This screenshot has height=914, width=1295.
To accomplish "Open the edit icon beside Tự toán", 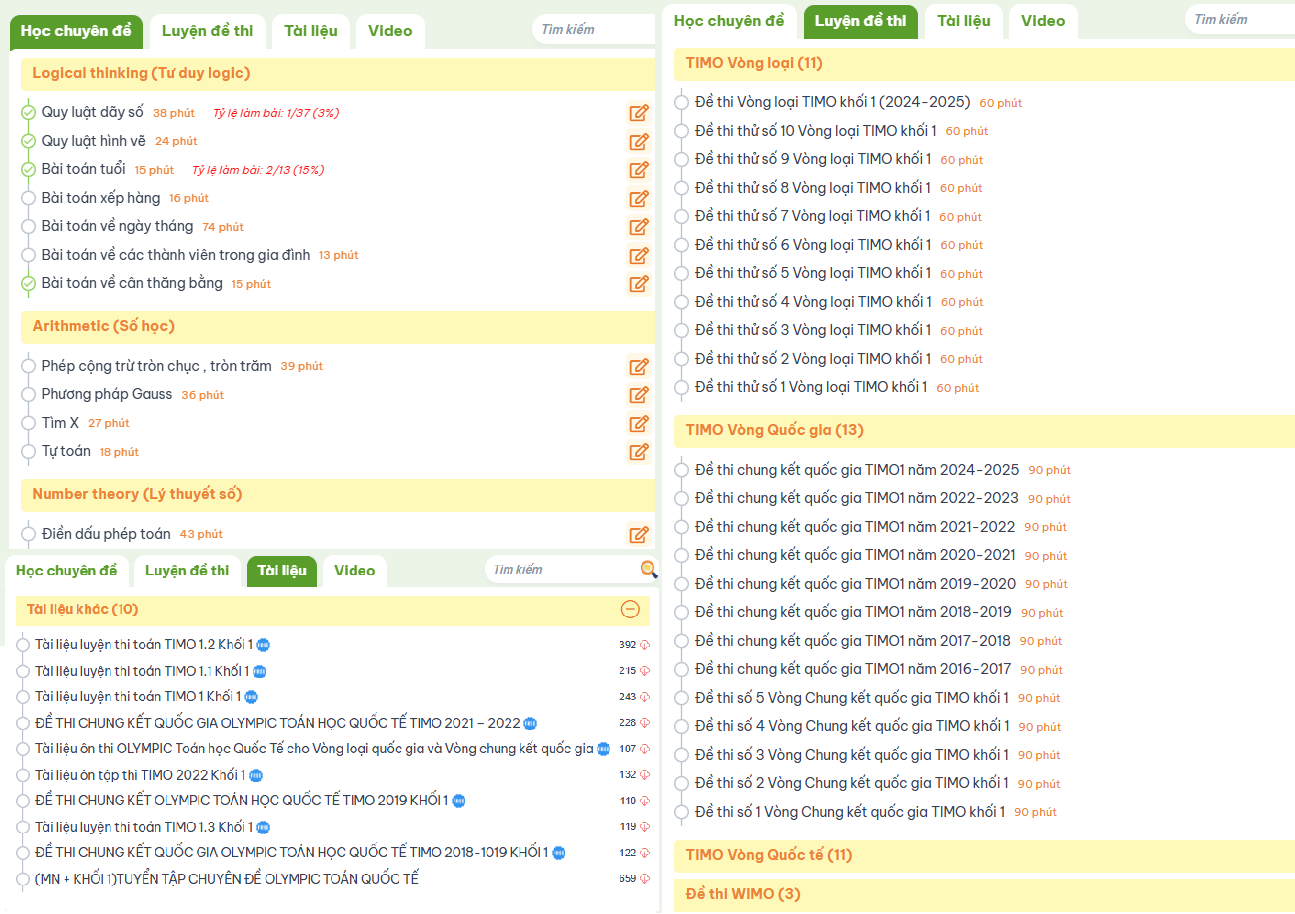I will (639, 452).
